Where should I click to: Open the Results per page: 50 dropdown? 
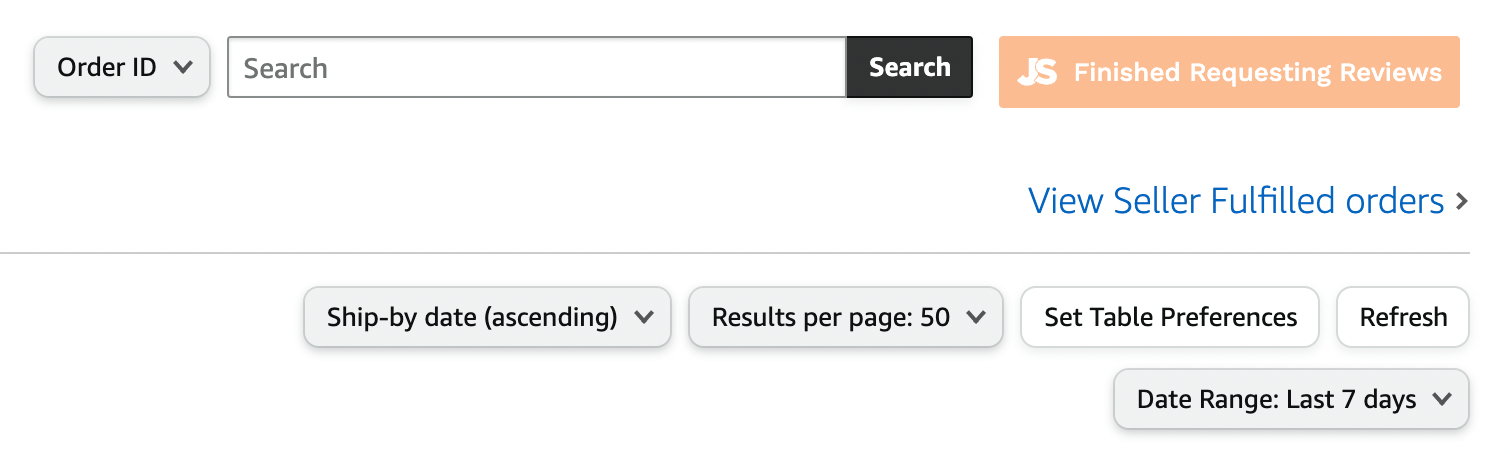[846, 317]
